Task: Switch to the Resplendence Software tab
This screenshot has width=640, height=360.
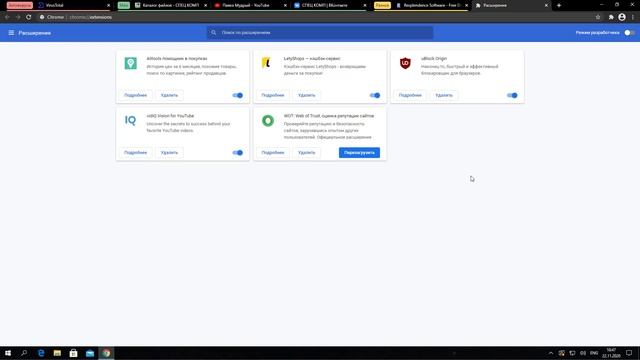Action: [x=431, y=5]
